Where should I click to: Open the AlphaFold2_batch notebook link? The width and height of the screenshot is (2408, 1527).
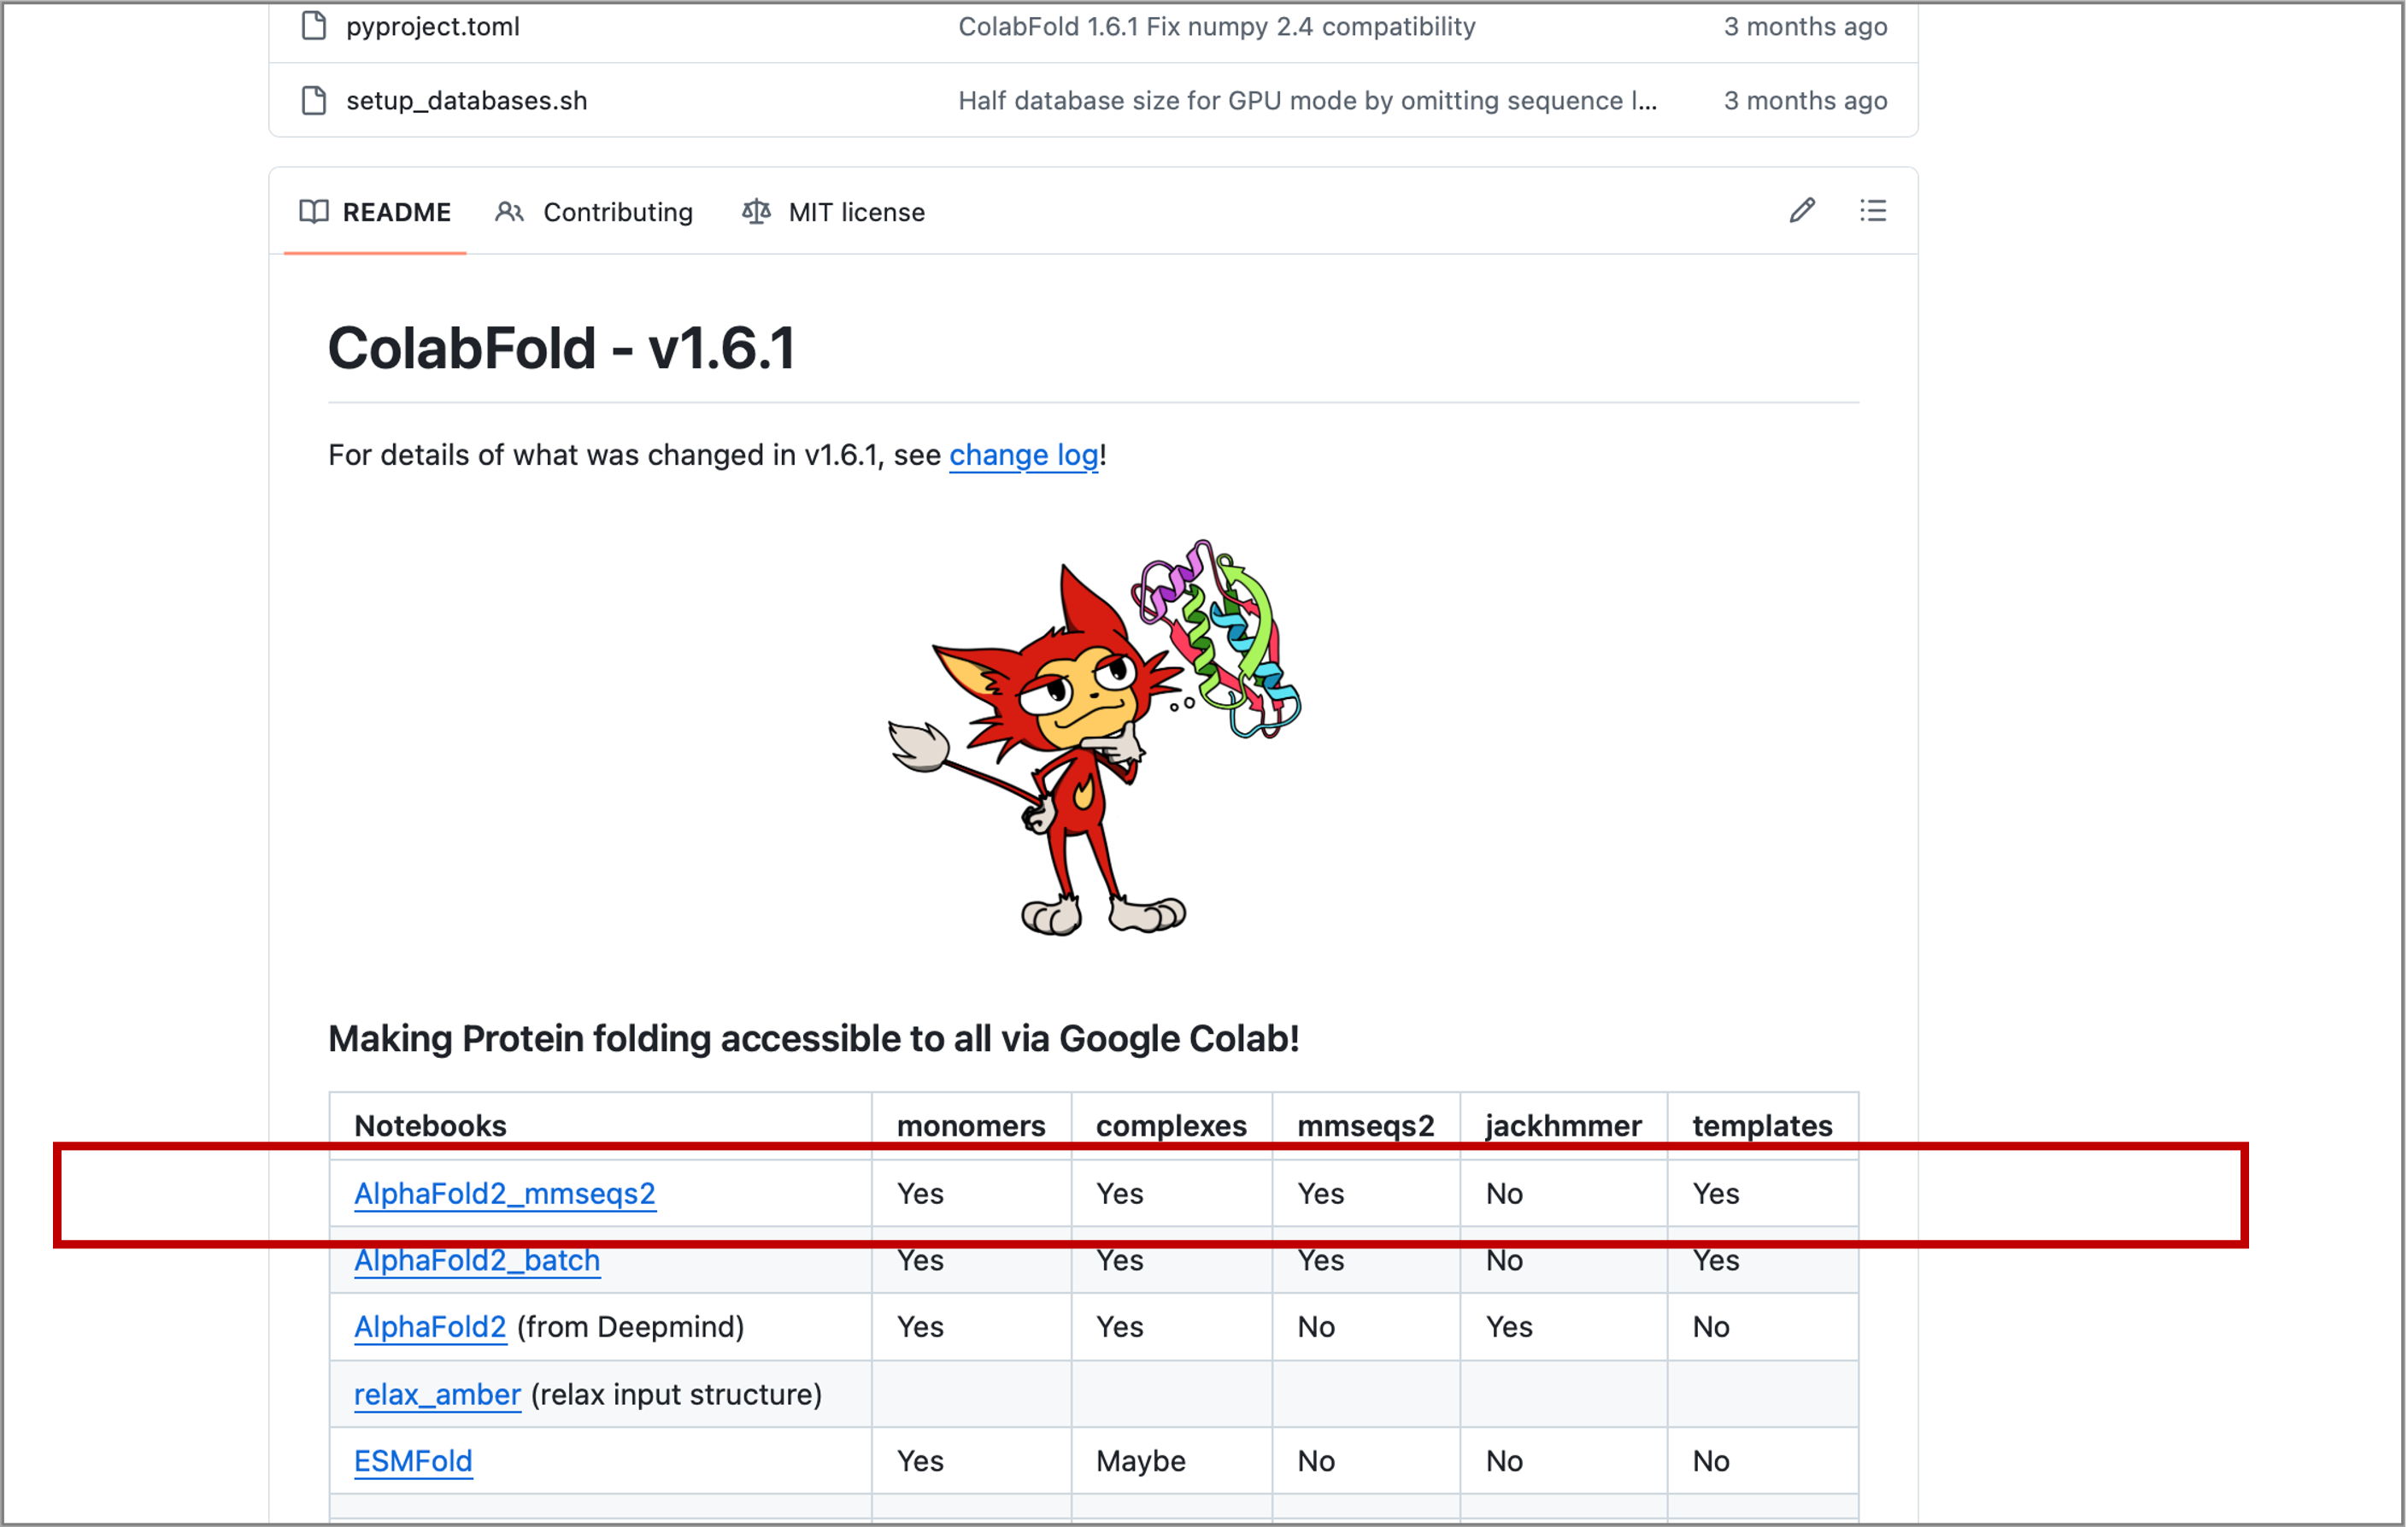tap(477, 1260)
